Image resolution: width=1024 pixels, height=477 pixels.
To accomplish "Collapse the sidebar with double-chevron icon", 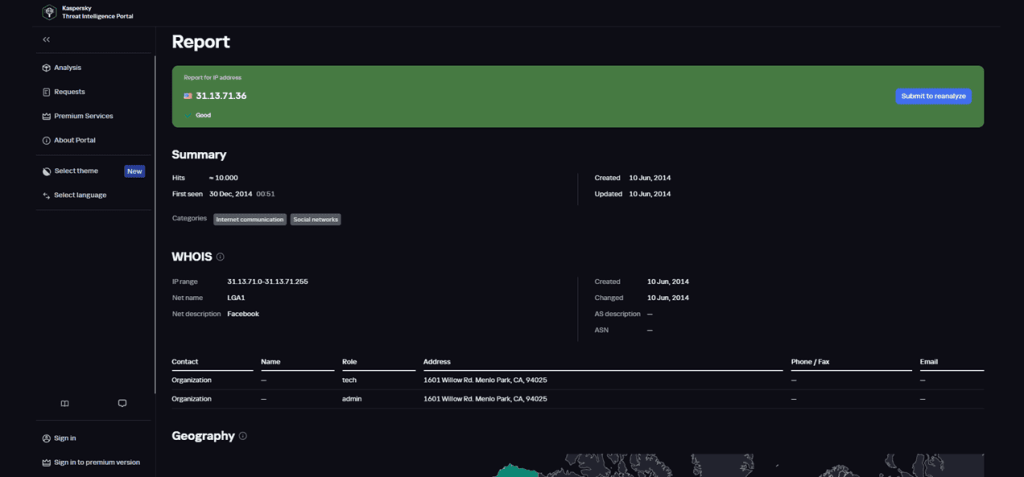I will pos(46,39).
